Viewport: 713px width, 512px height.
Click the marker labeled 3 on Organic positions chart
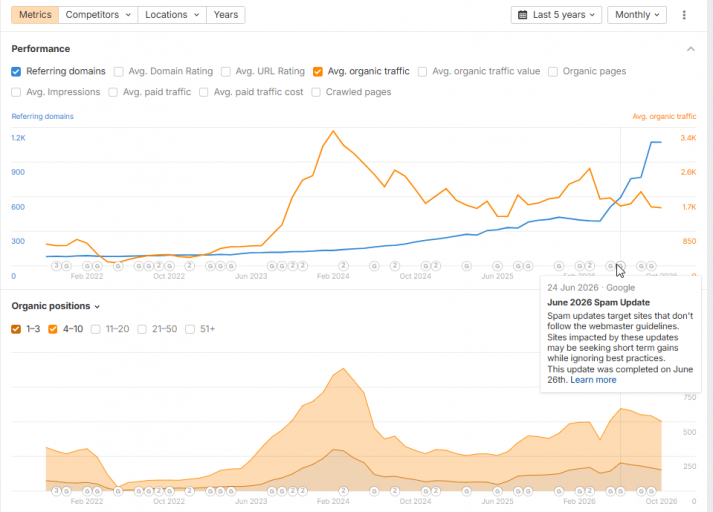click(x=56, y=491)
